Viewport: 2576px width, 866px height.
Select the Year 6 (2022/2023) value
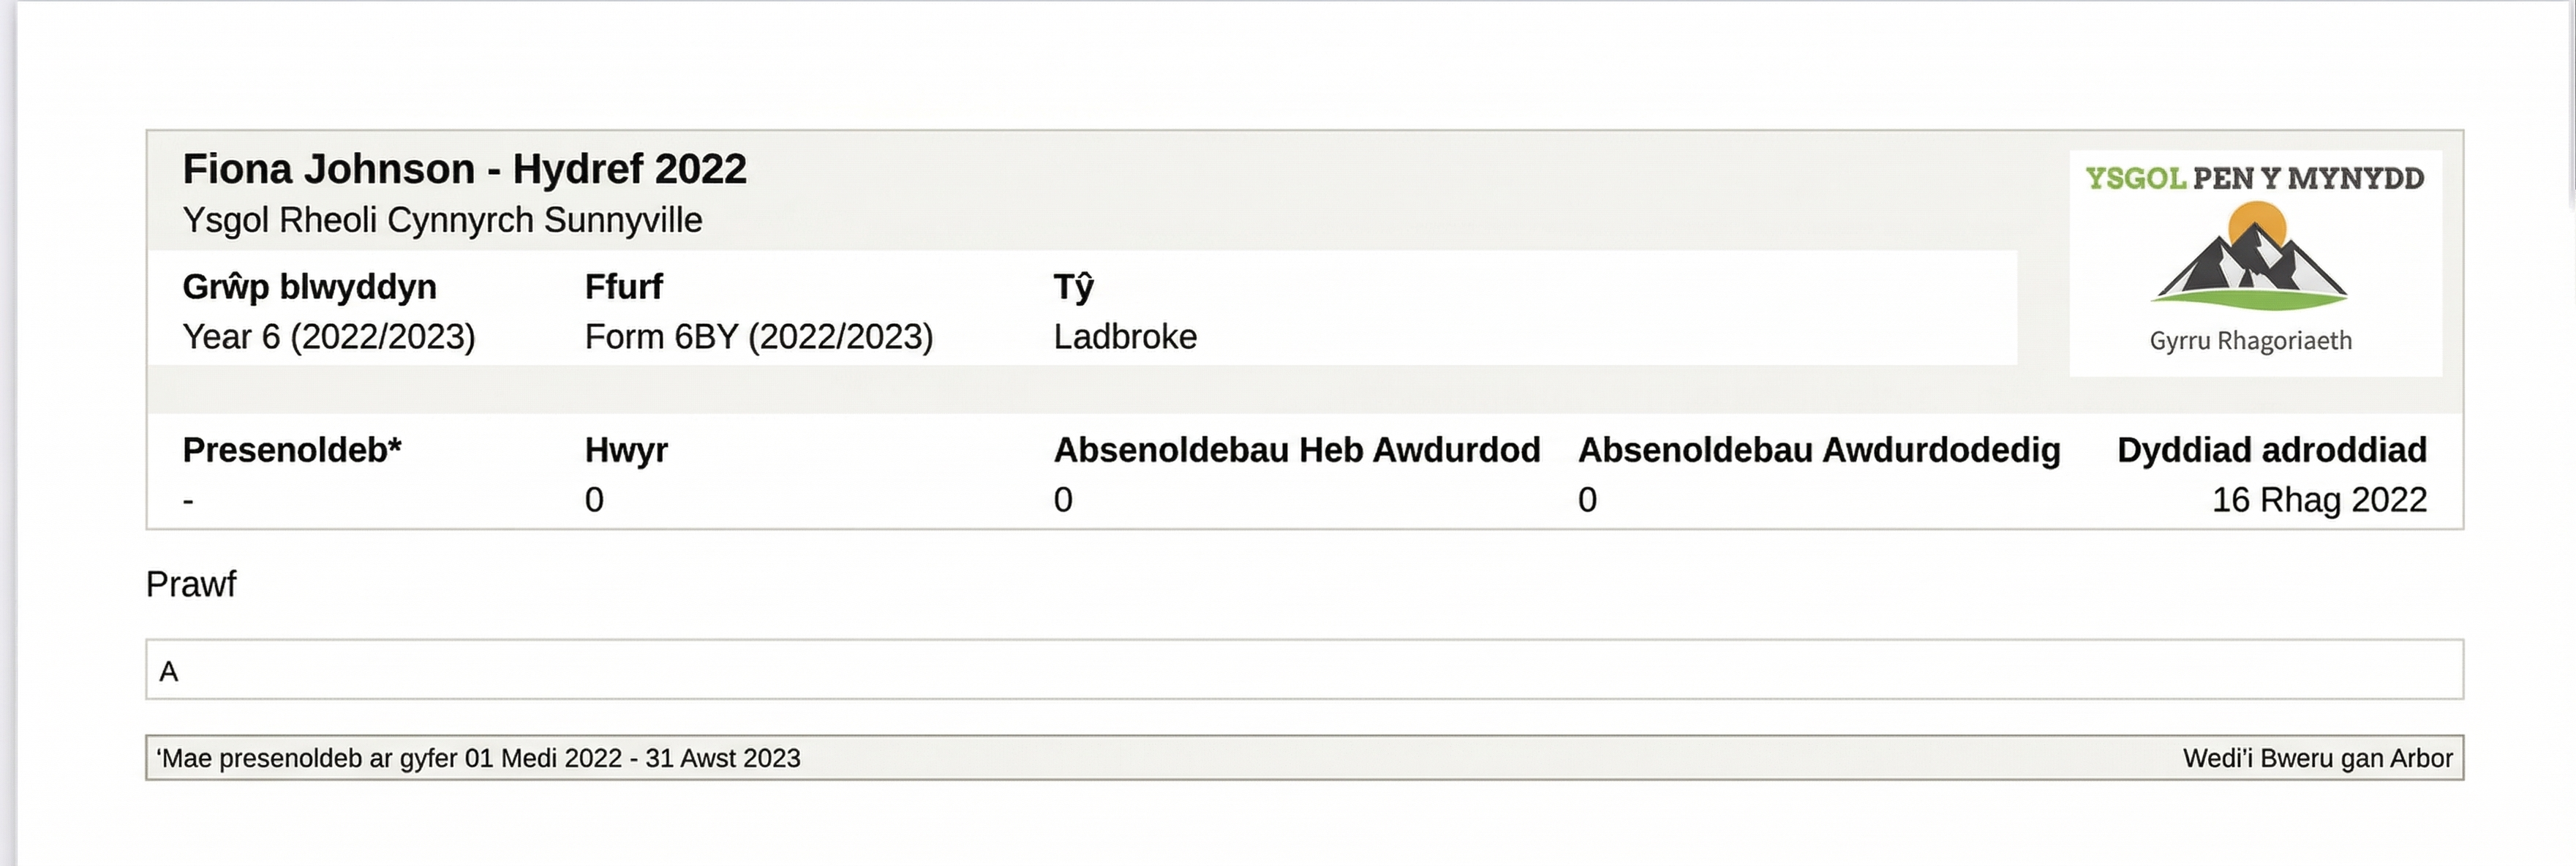[x=328, y=337]
